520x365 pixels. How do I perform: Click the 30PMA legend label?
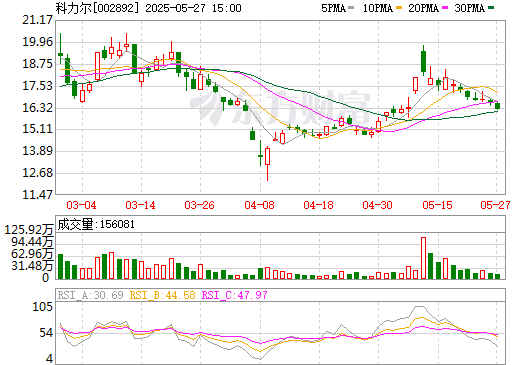(469, 8)
